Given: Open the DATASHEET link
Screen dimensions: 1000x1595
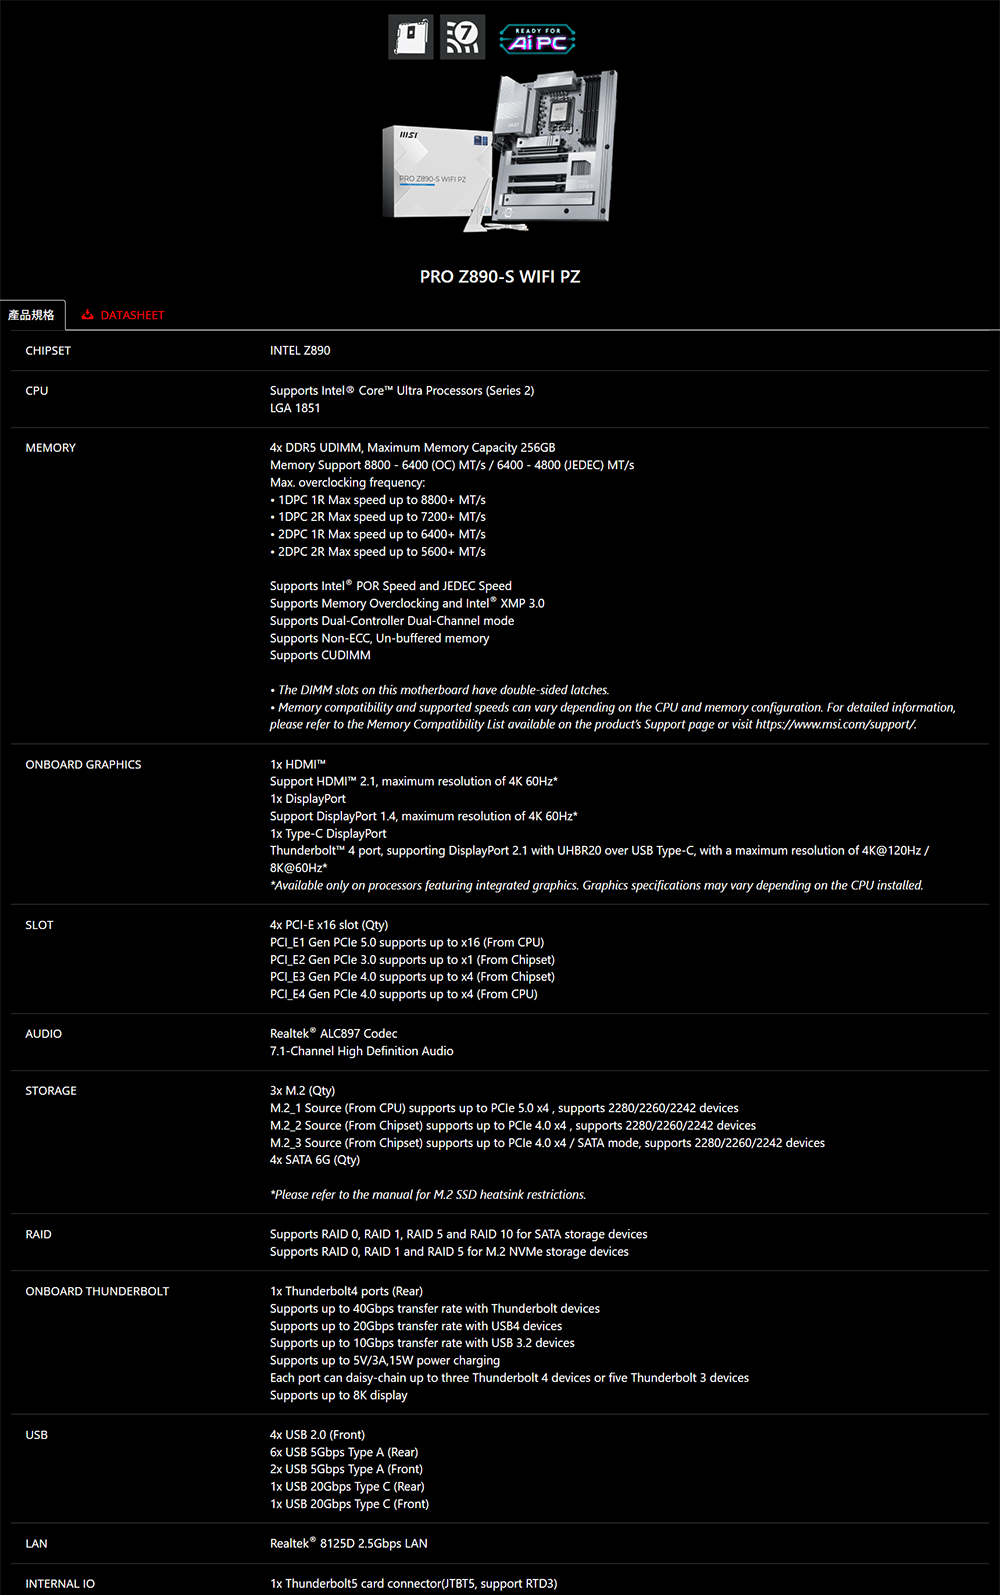Looking at the screenshot, I should click(132, 315).
